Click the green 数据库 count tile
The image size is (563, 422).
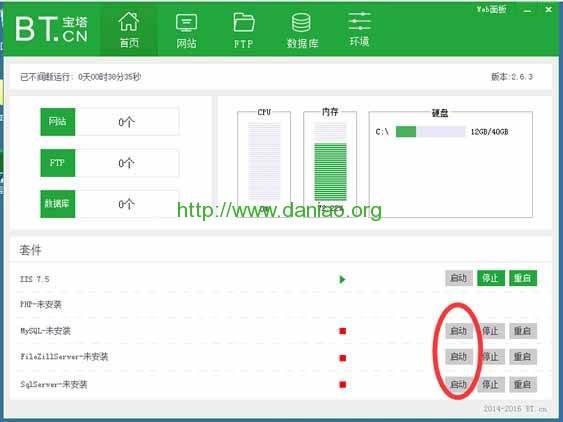tap(57, 204)
